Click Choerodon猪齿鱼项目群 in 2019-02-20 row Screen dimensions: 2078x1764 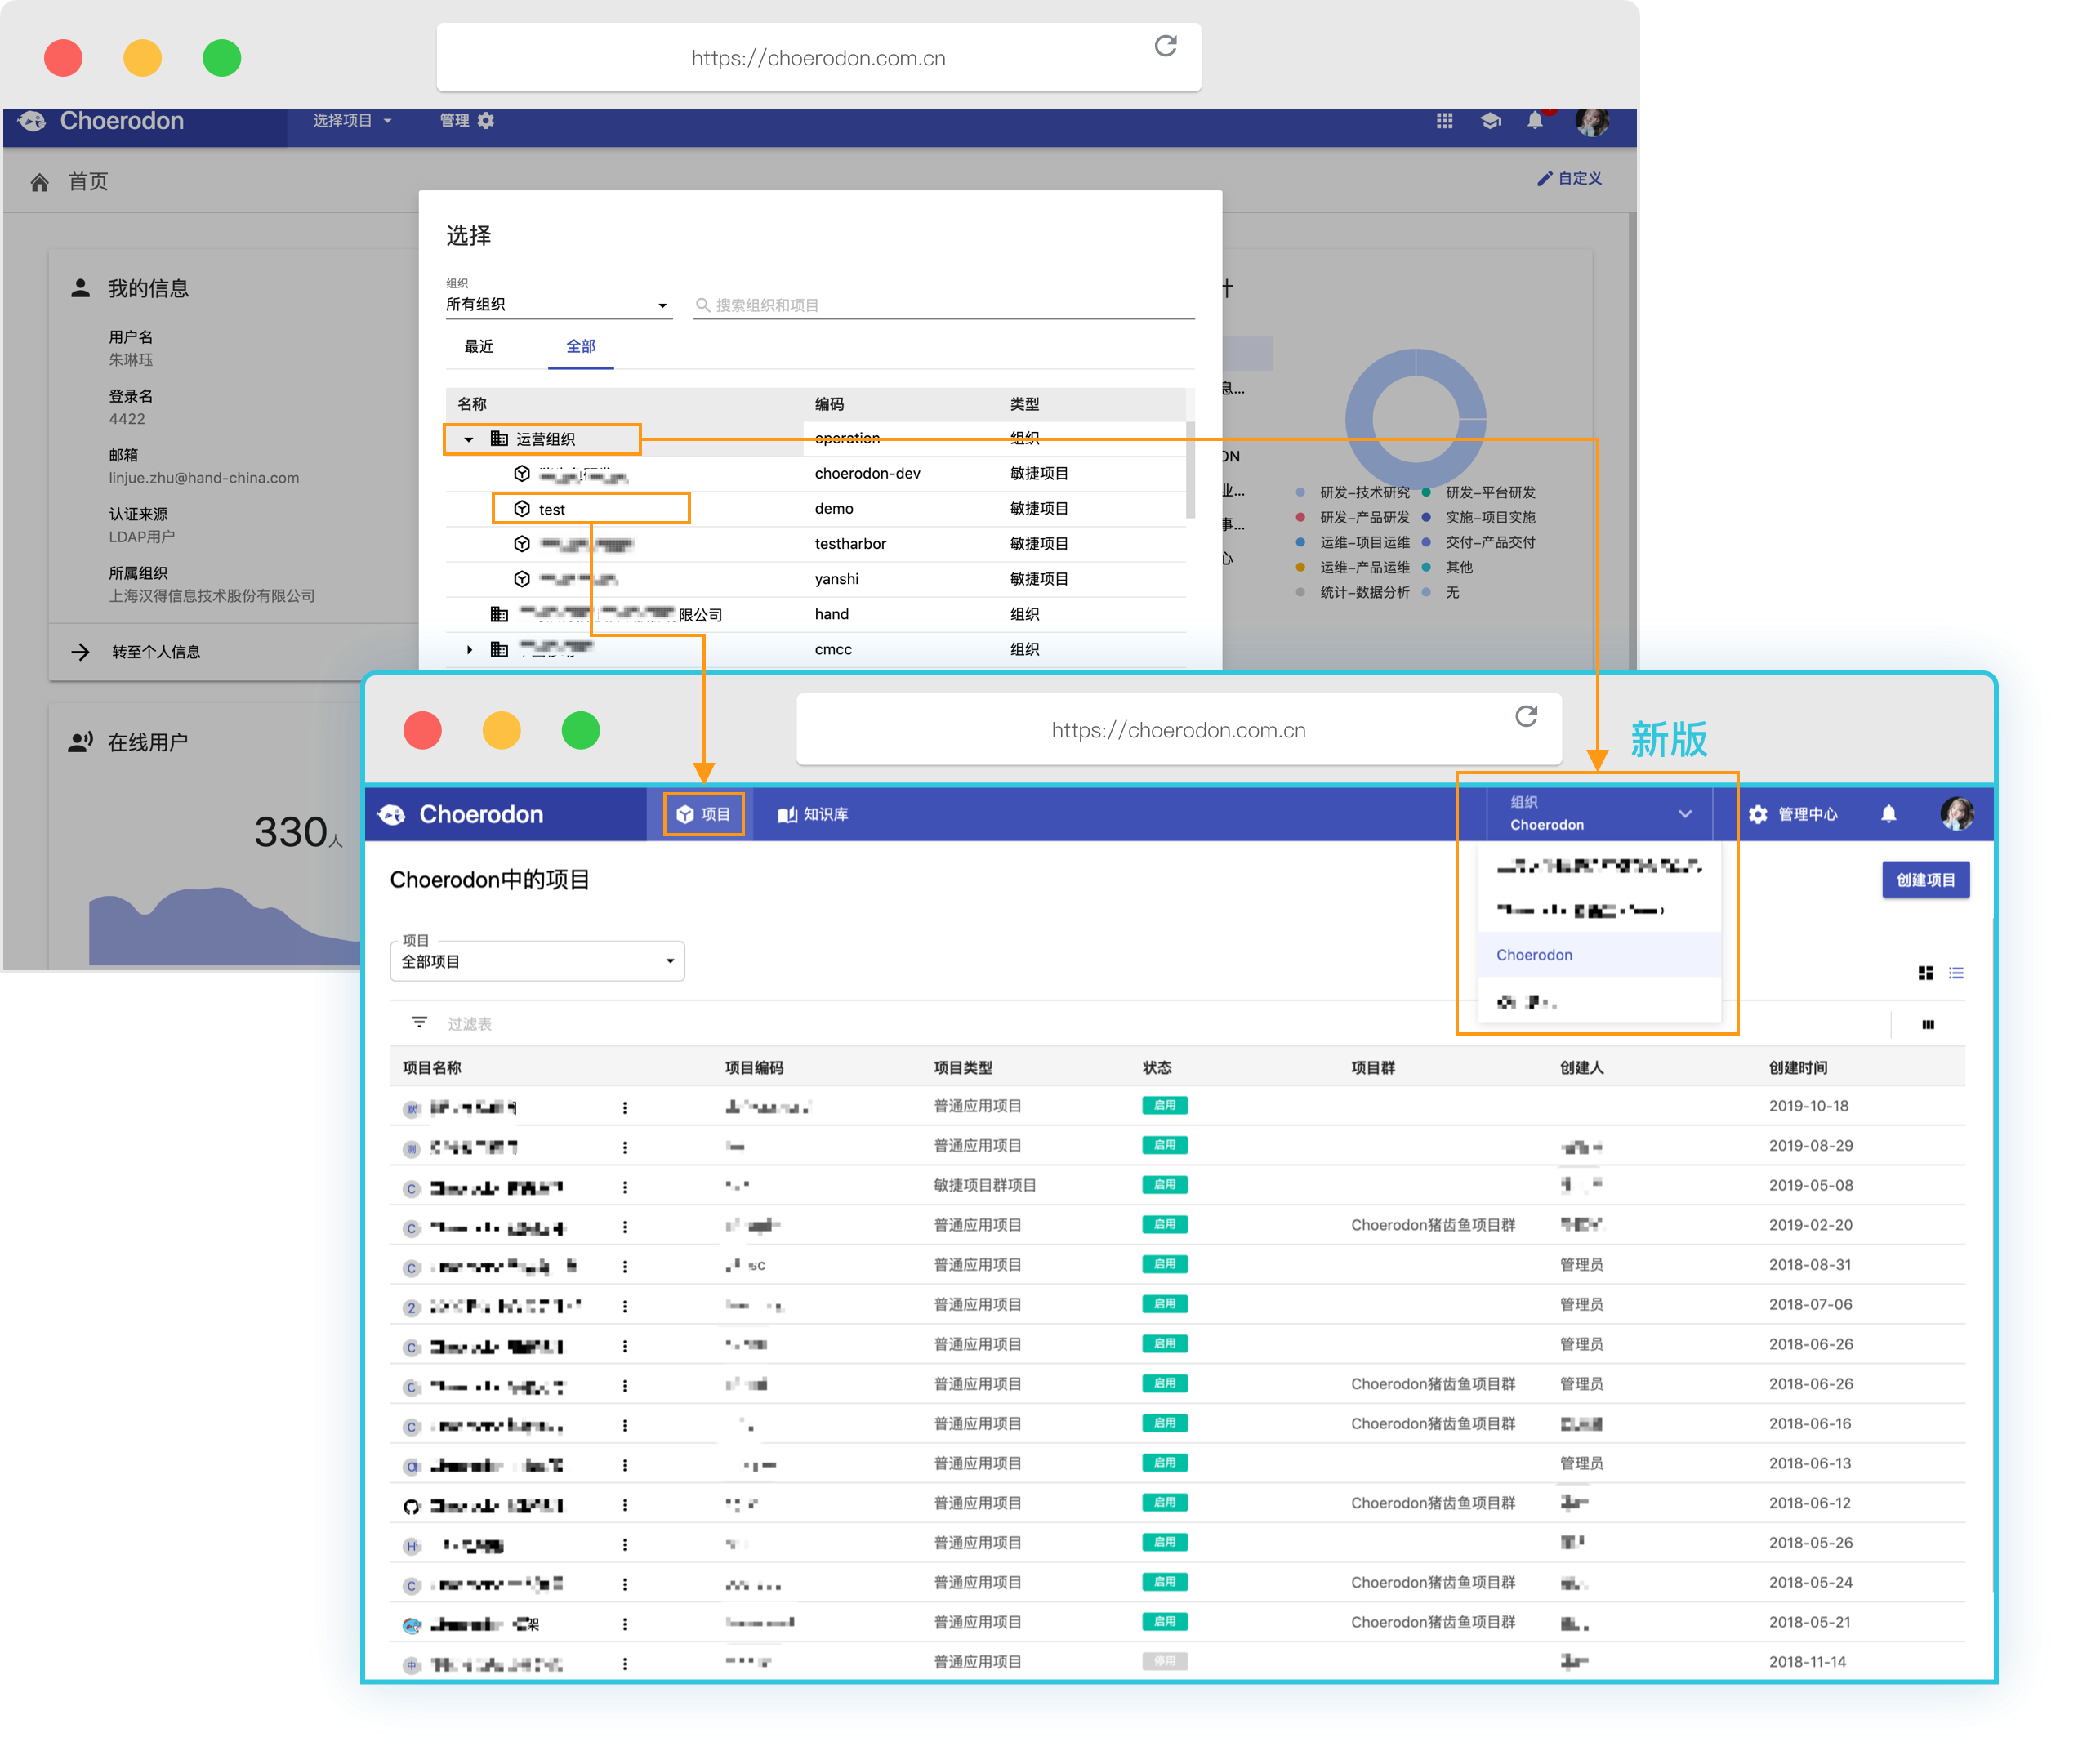tap(1432, 1225)
